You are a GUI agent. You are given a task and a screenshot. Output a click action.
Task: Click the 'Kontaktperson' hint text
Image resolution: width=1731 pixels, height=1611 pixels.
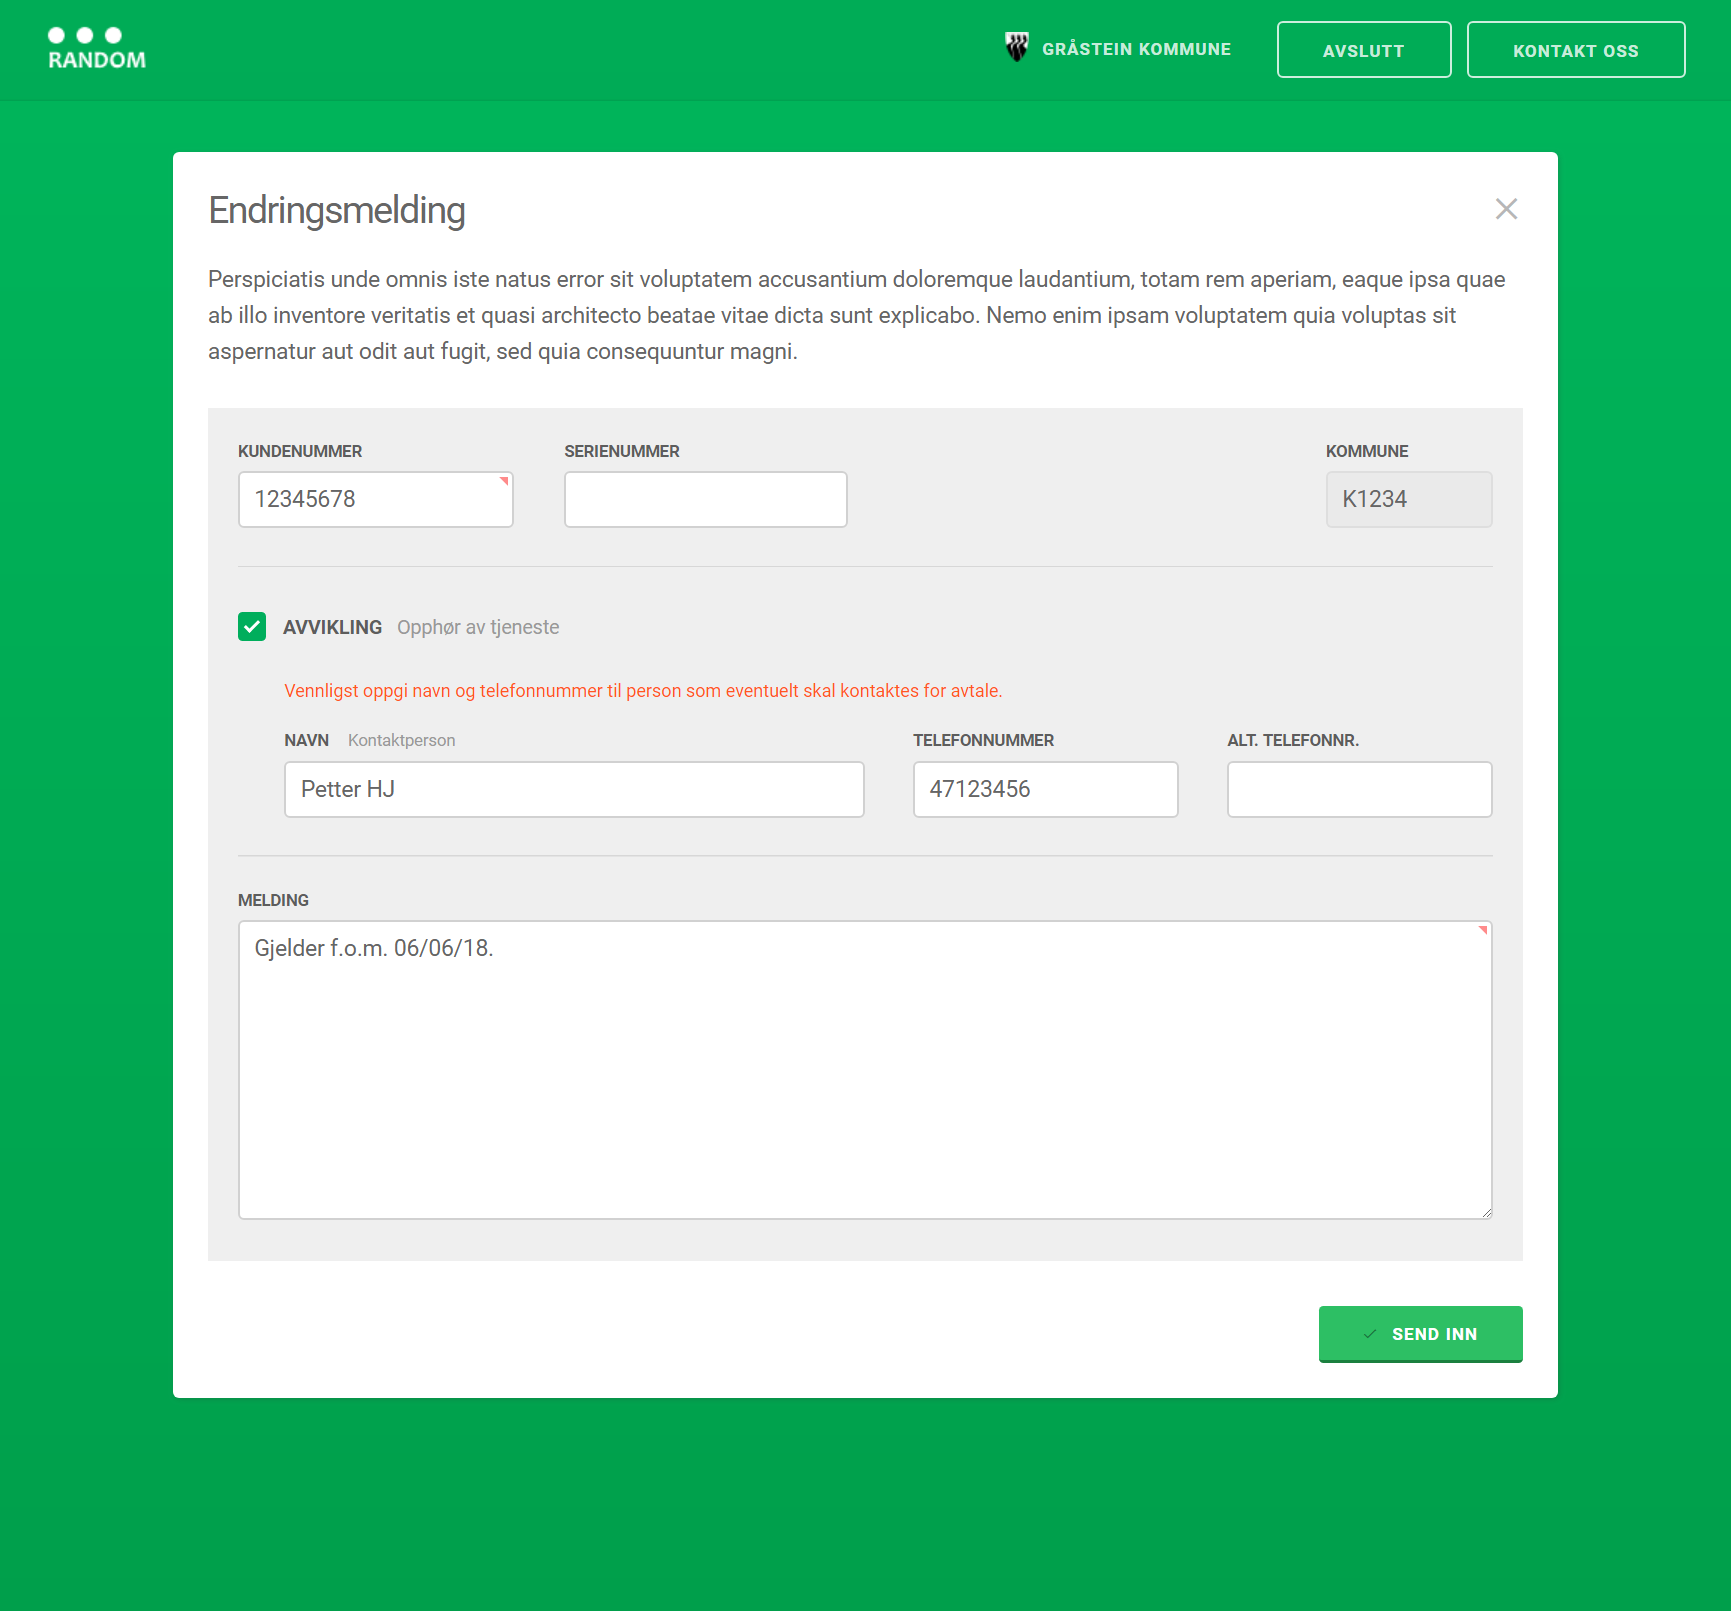[402, 741]
